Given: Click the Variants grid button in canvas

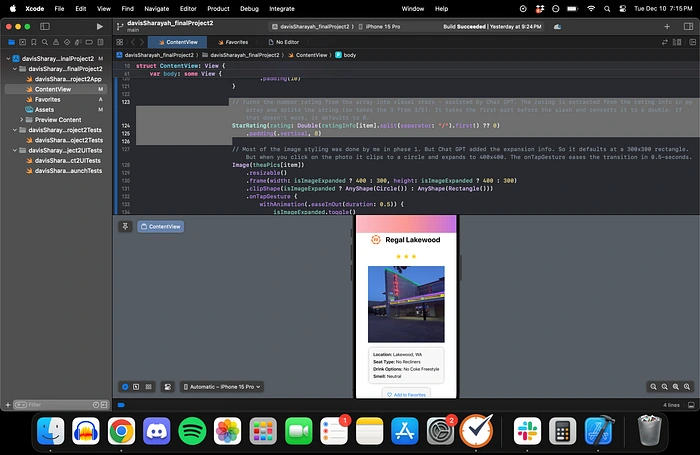Looking at the screenshot, I should 148,385.
